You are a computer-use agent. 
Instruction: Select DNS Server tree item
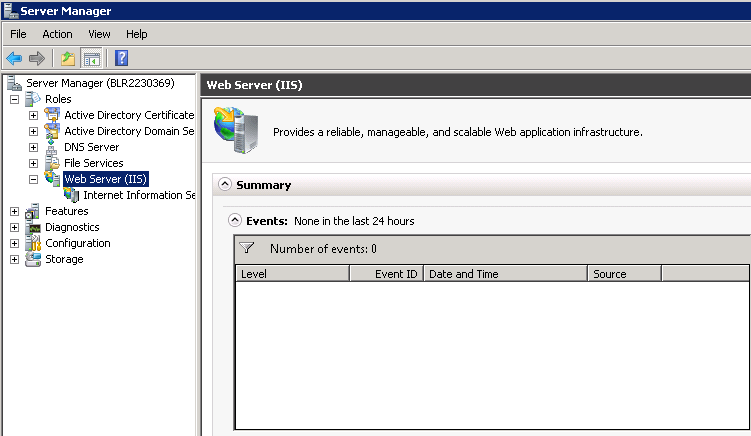[x=91, y=147]
